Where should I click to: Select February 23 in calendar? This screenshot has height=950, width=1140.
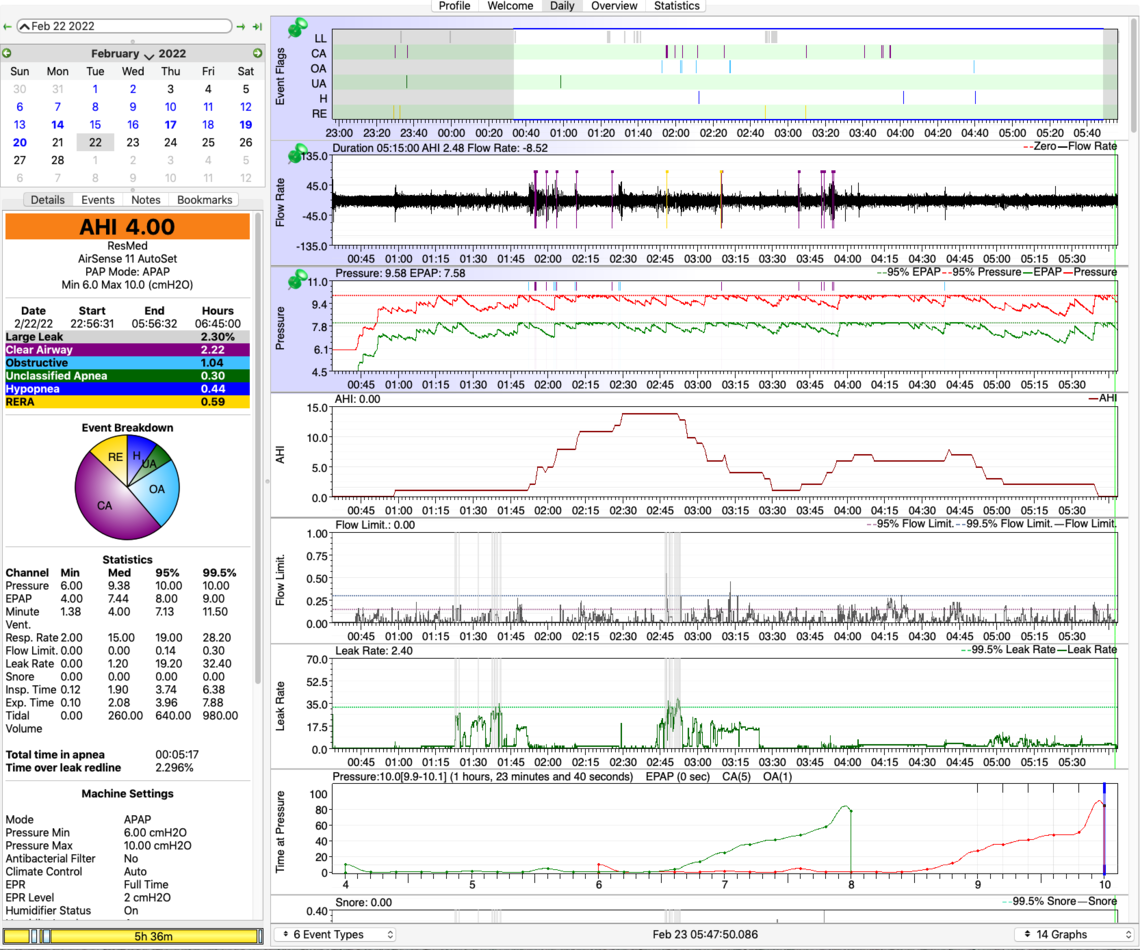(133, 142)
